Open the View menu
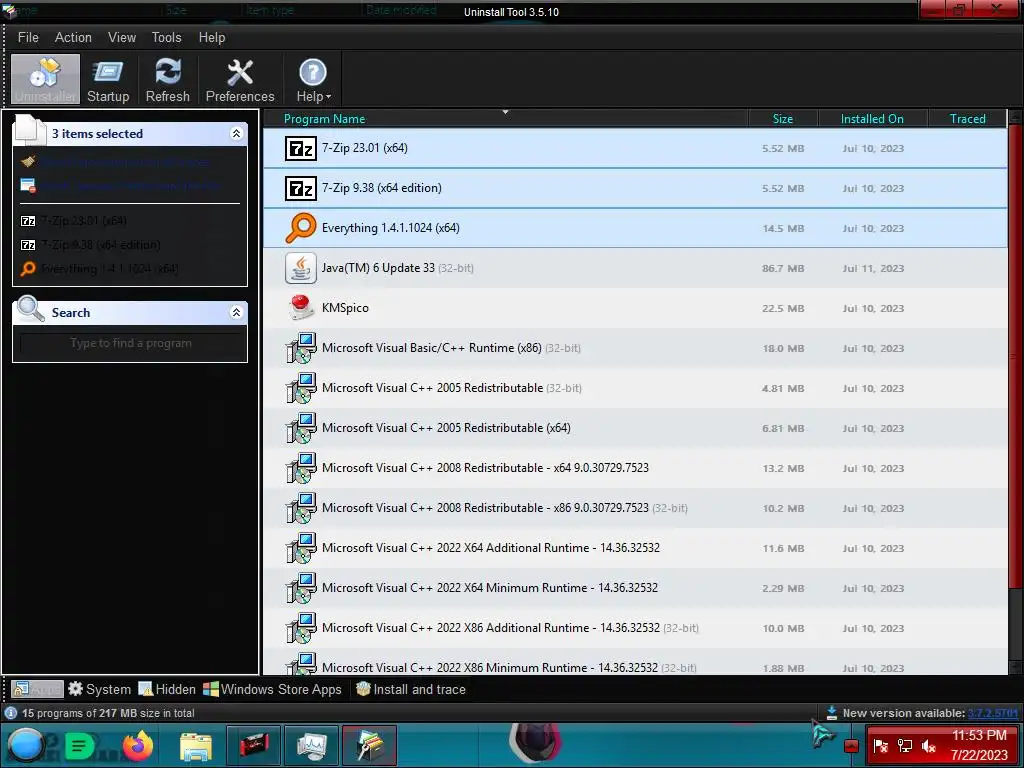1024x768 pixels. click(121, 37)
